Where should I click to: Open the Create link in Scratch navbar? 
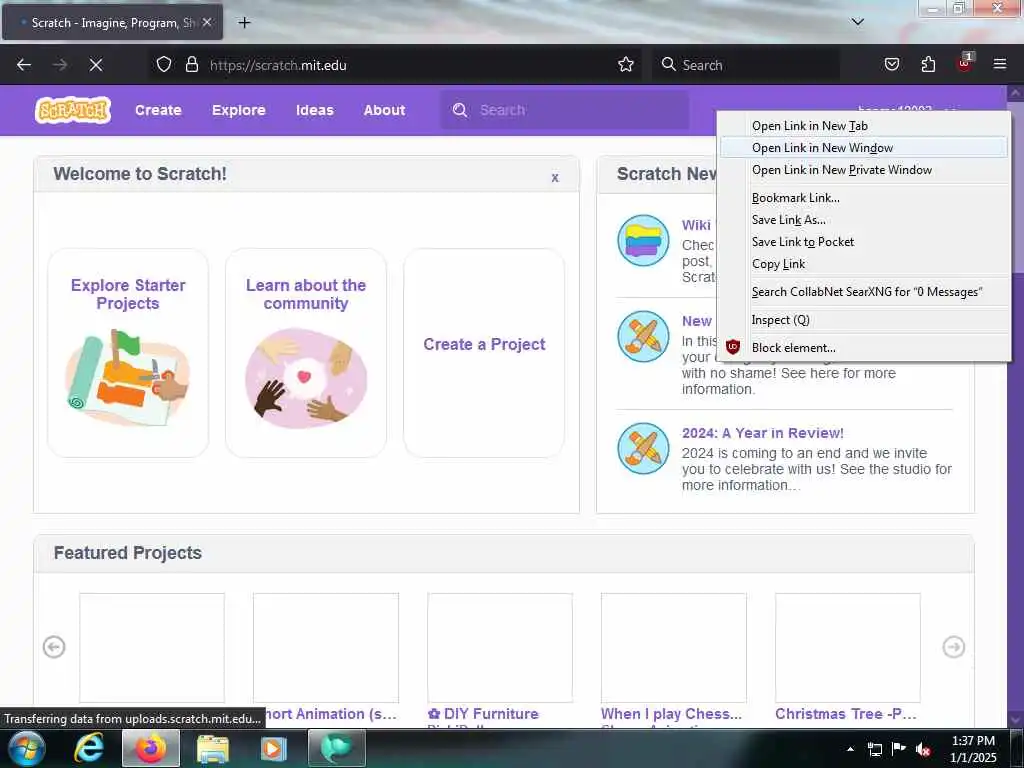pyautogui.click(x=158, y=110)
